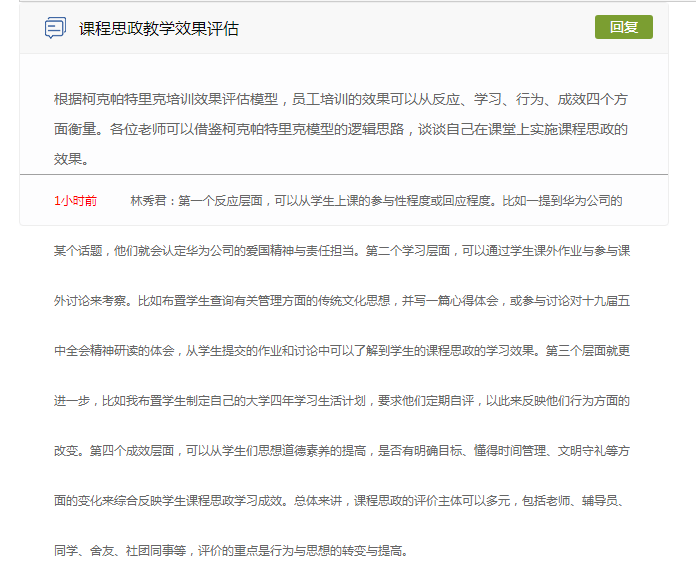Click the final line starting 同学、舍友、社团同事等

coord(231,551)
